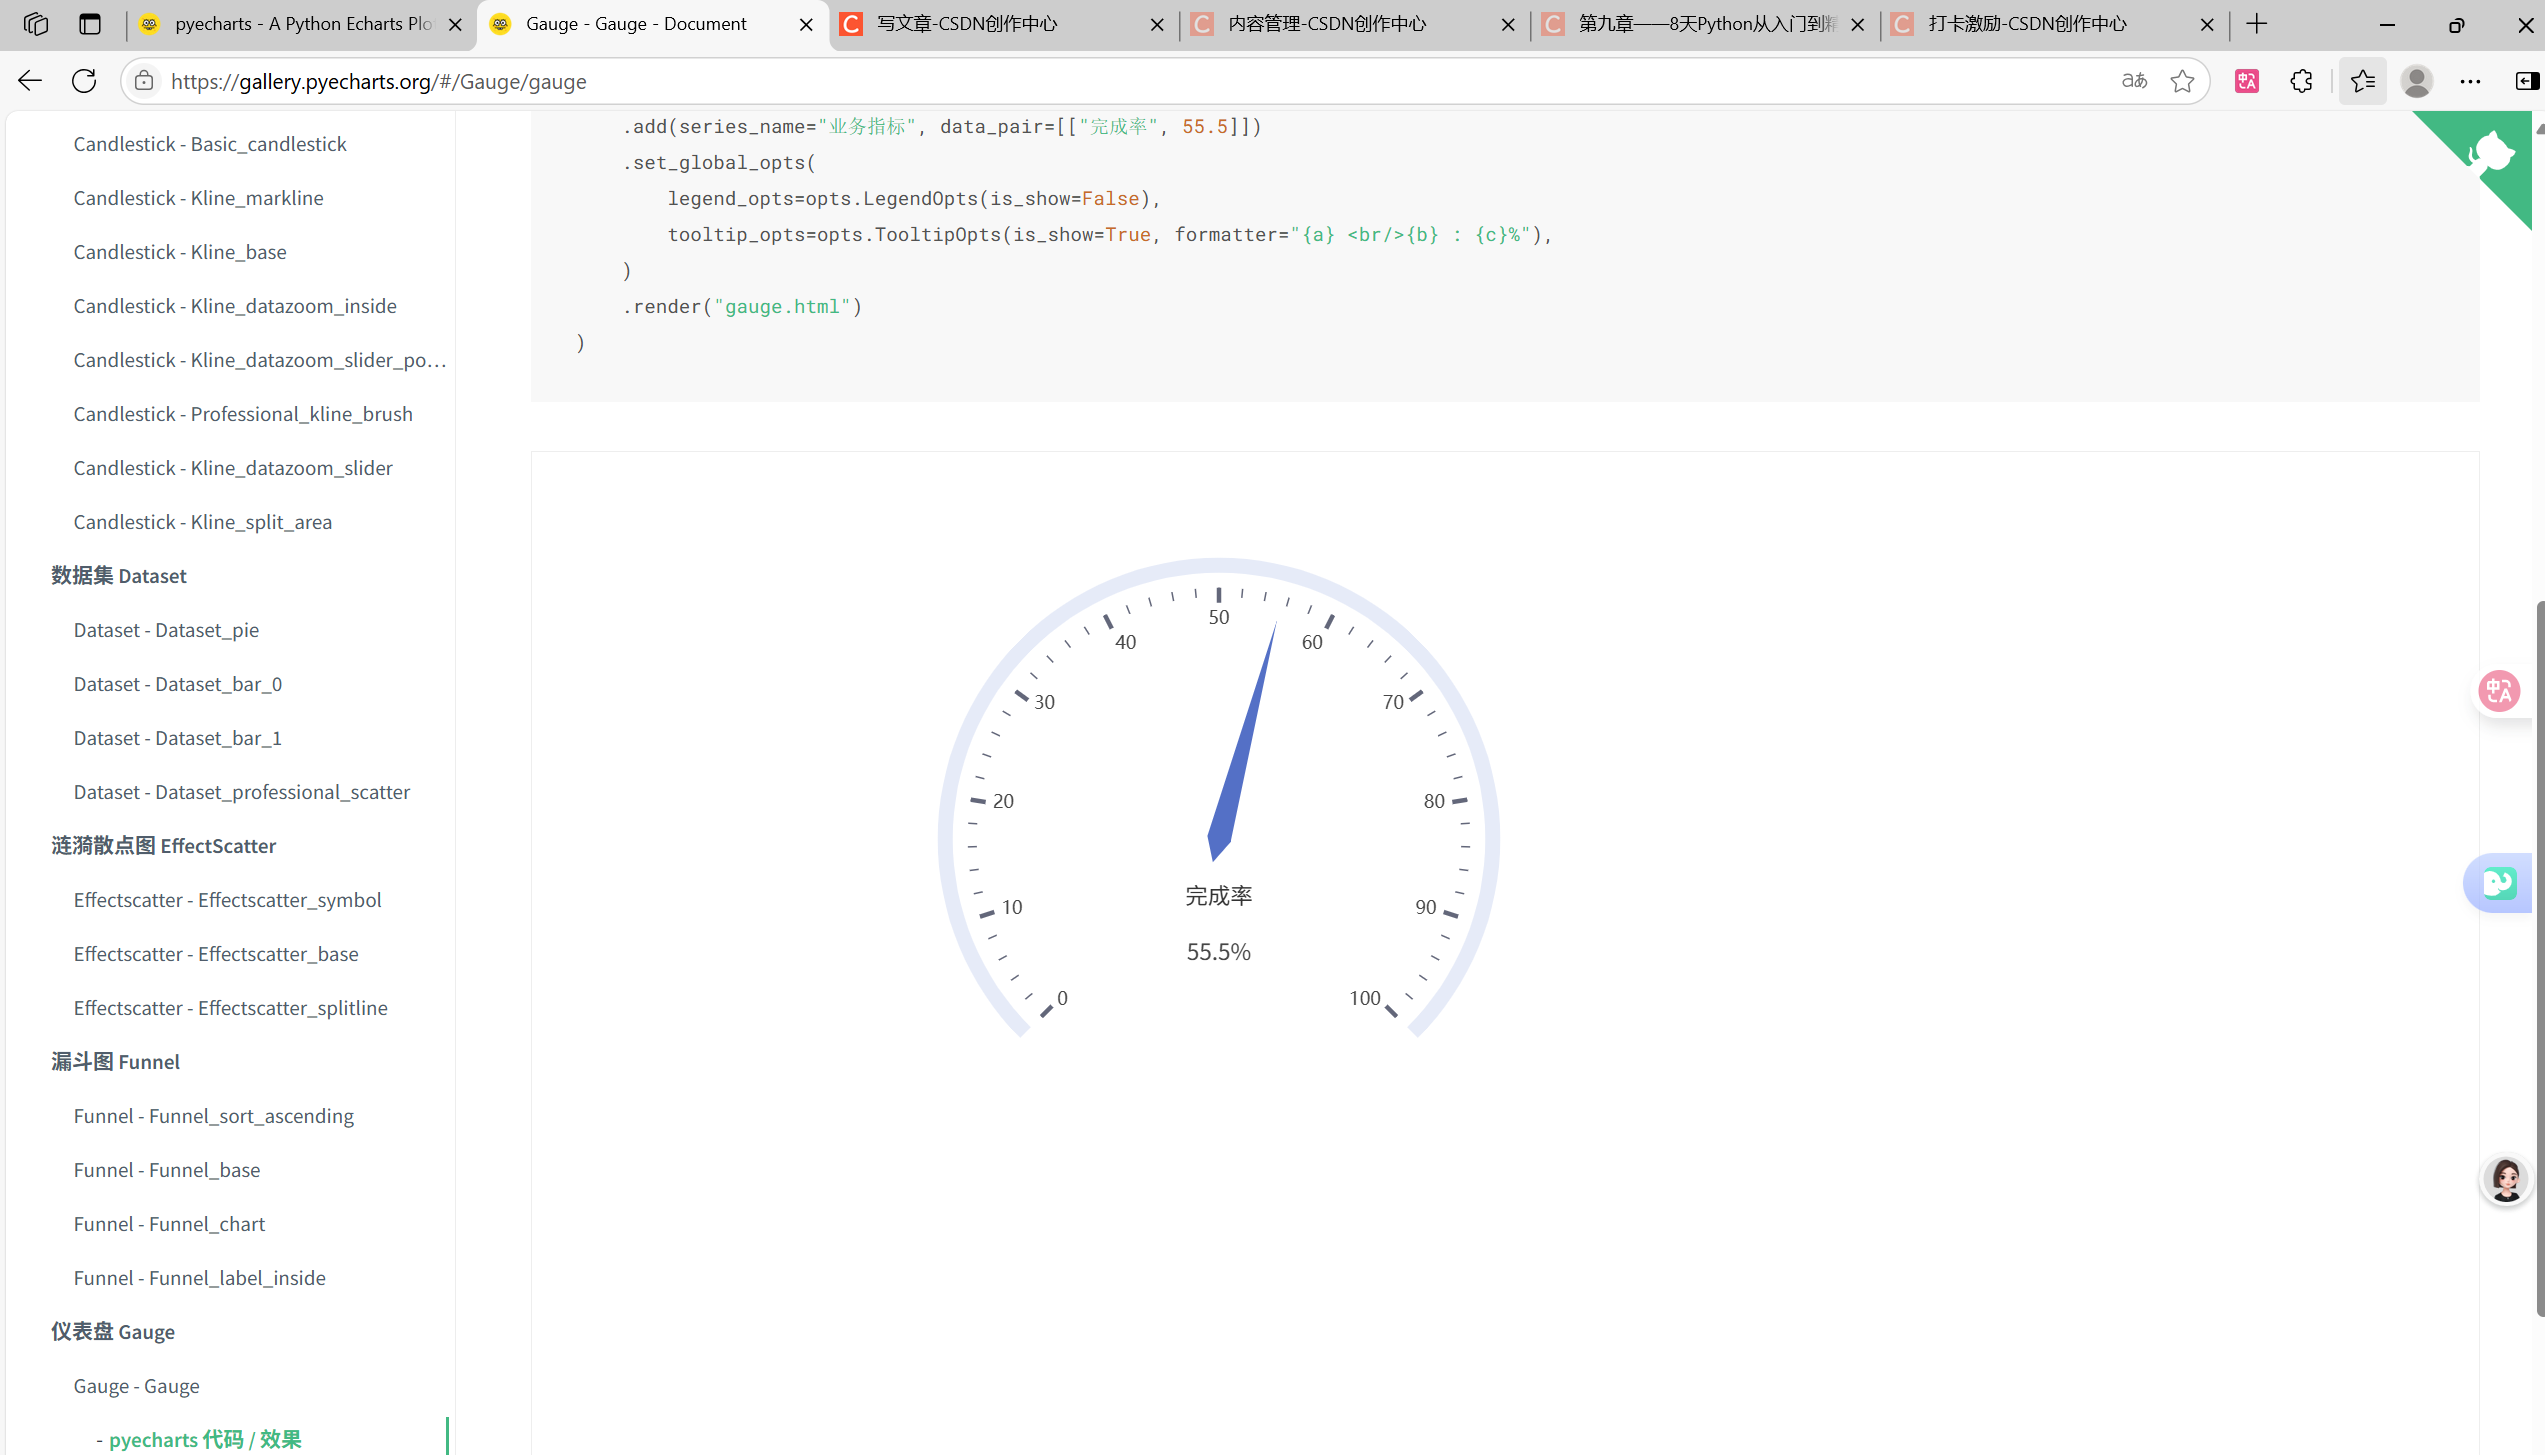
Task: Expand the 漏斗图 Funnel section
Action: [x=116, y=1062]
